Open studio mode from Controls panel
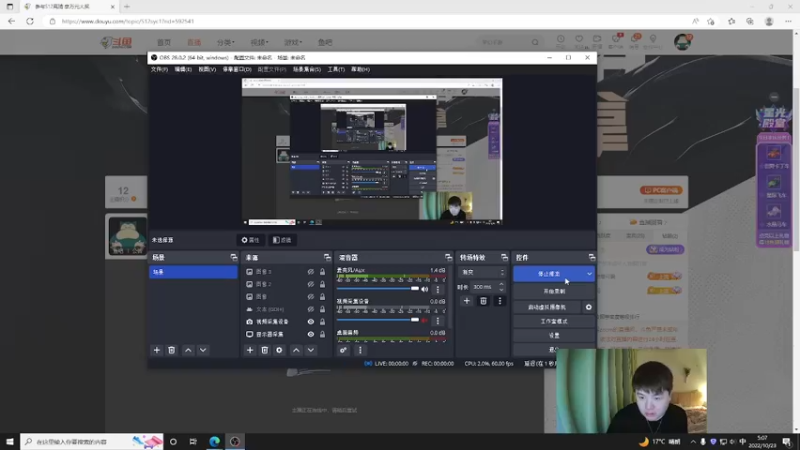Screen dimensions: 800x450 [x=554, y=321]
